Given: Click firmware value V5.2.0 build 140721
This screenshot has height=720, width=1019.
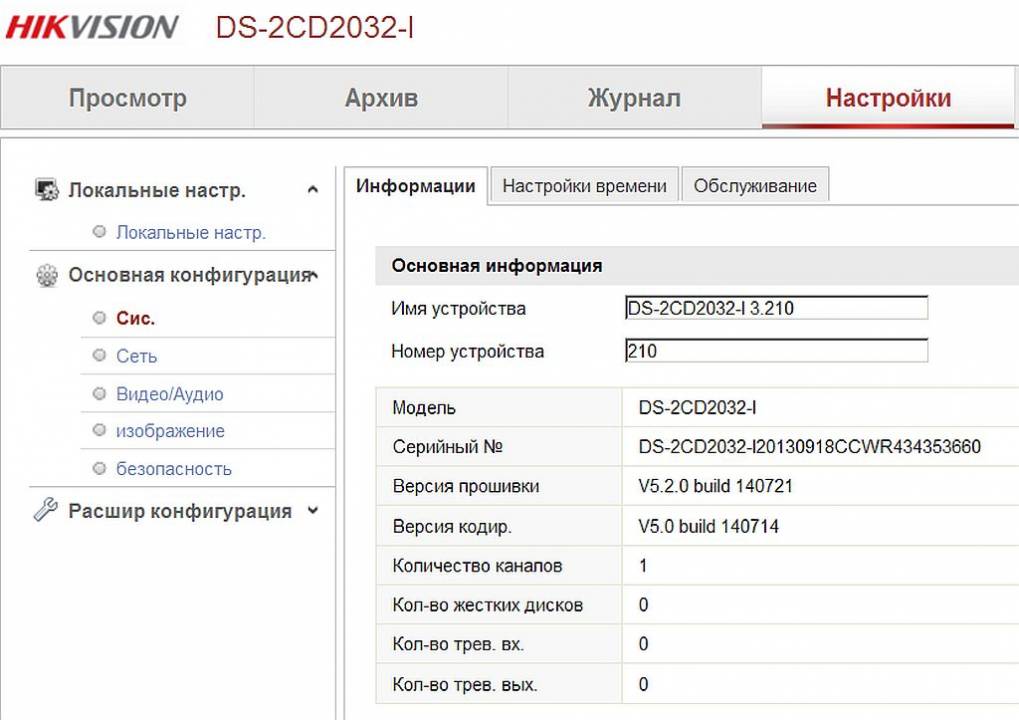Looking at the screenshot, I should [x=716, y=486].
